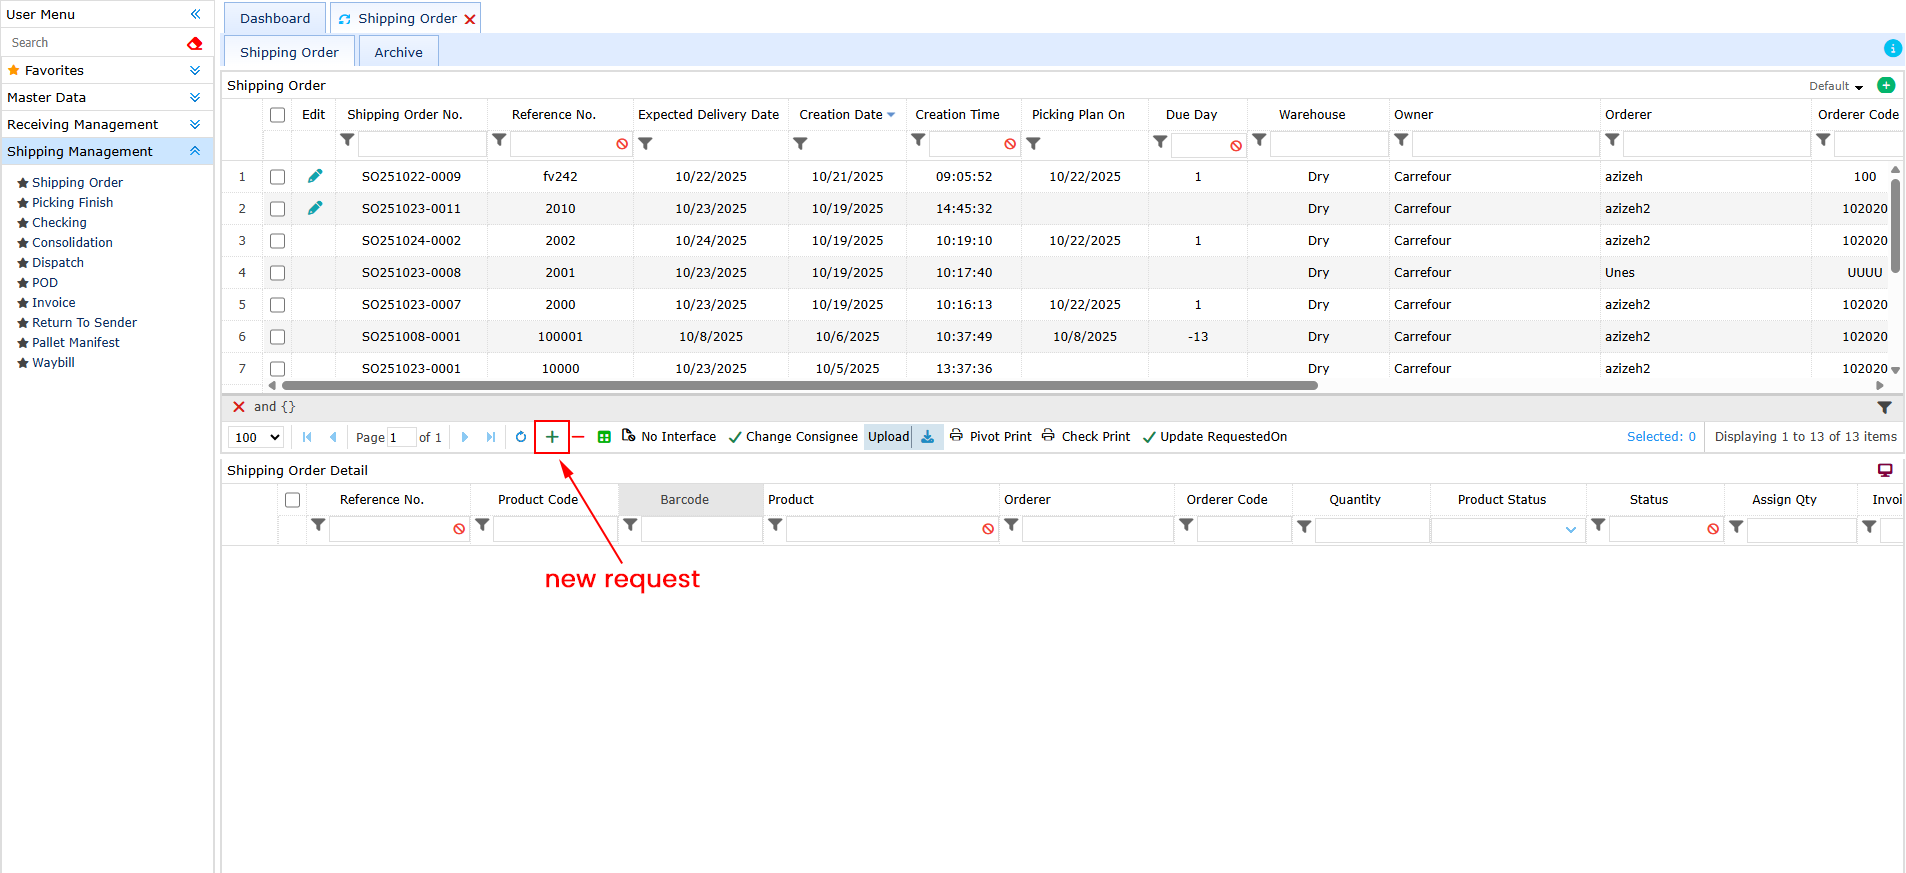
Task: Click the download icon next to Upload
Action: [928, 437]
